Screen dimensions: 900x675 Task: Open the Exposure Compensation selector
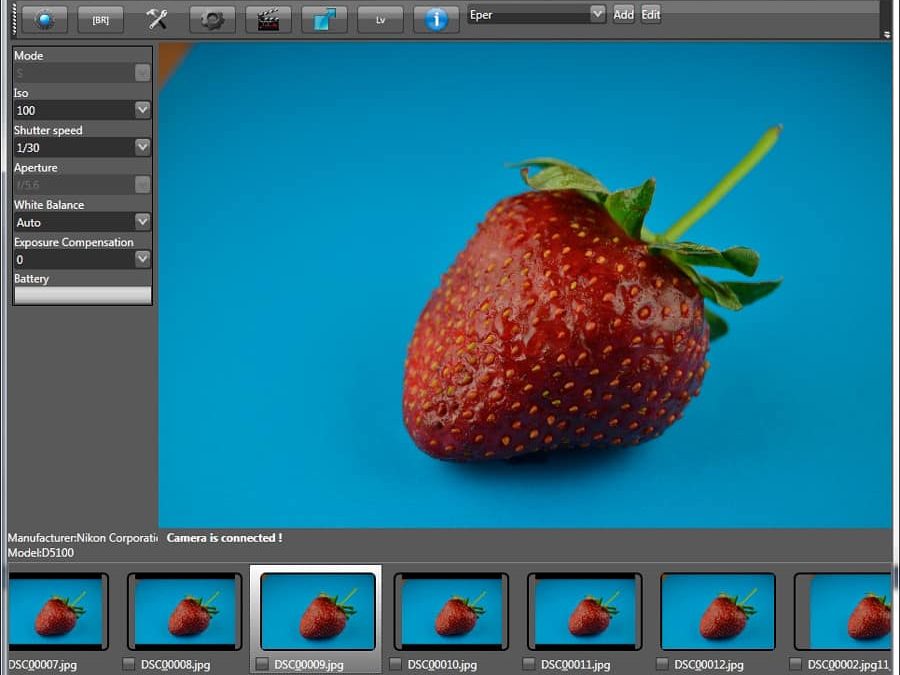tap(142, 259)
